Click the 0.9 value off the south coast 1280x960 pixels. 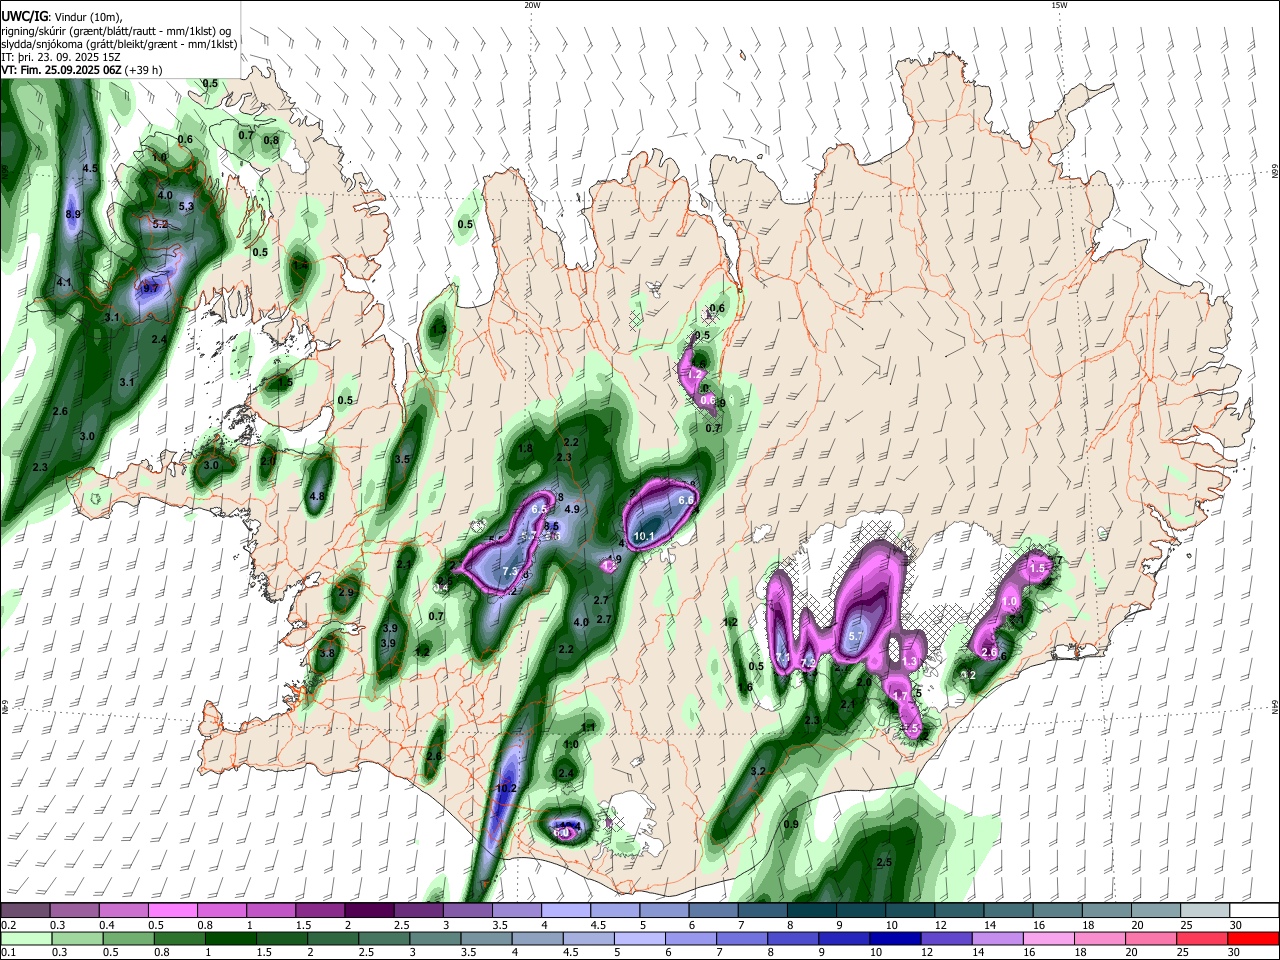[791, 824]
